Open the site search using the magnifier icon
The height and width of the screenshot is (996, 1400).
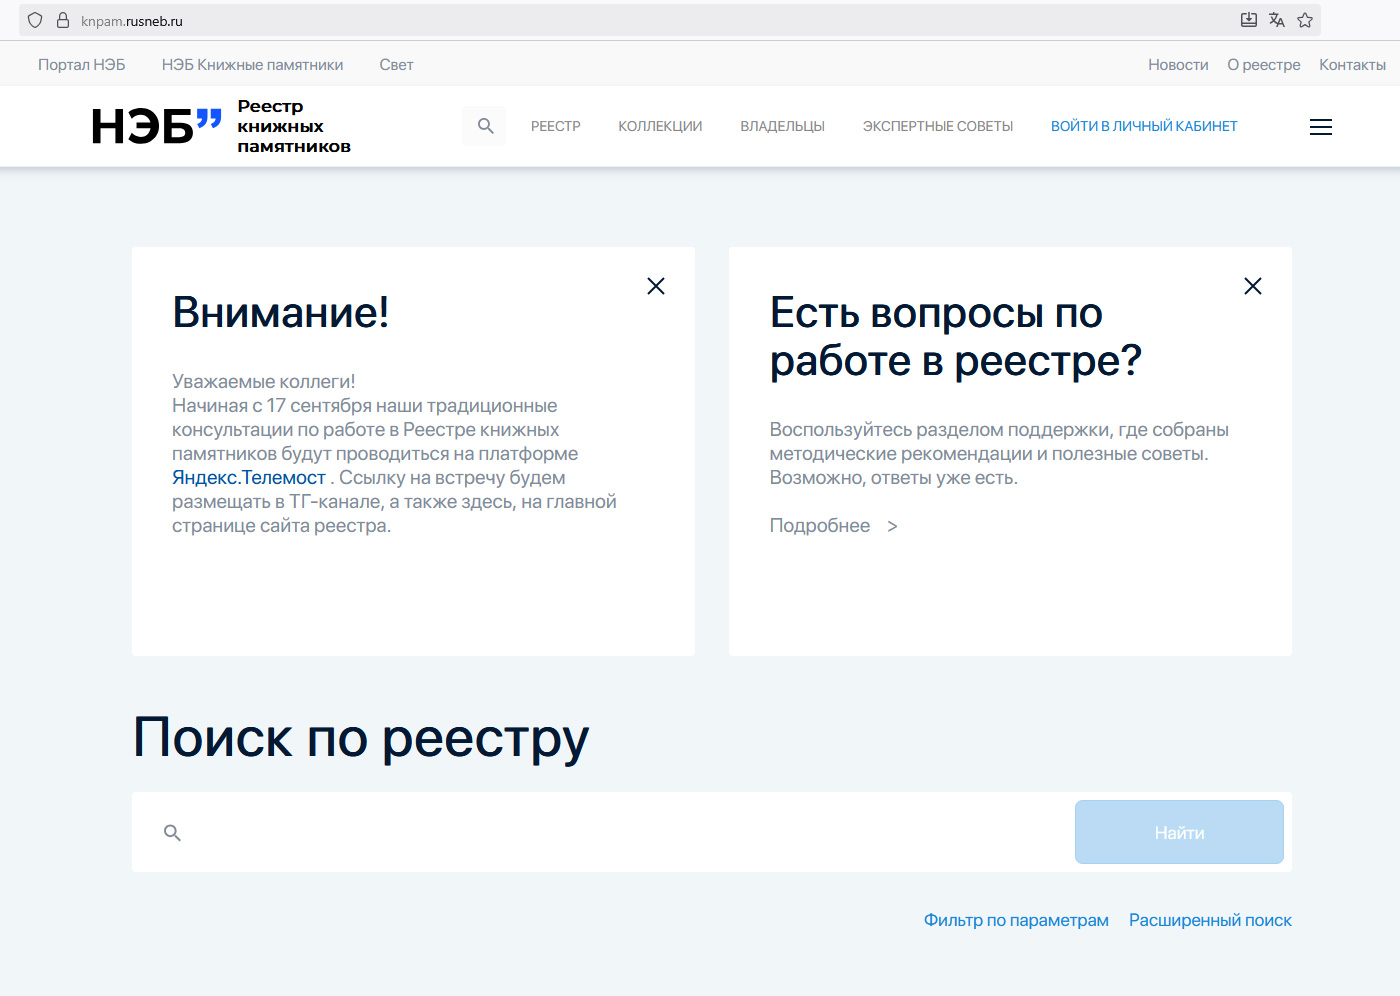click(484, 126)
